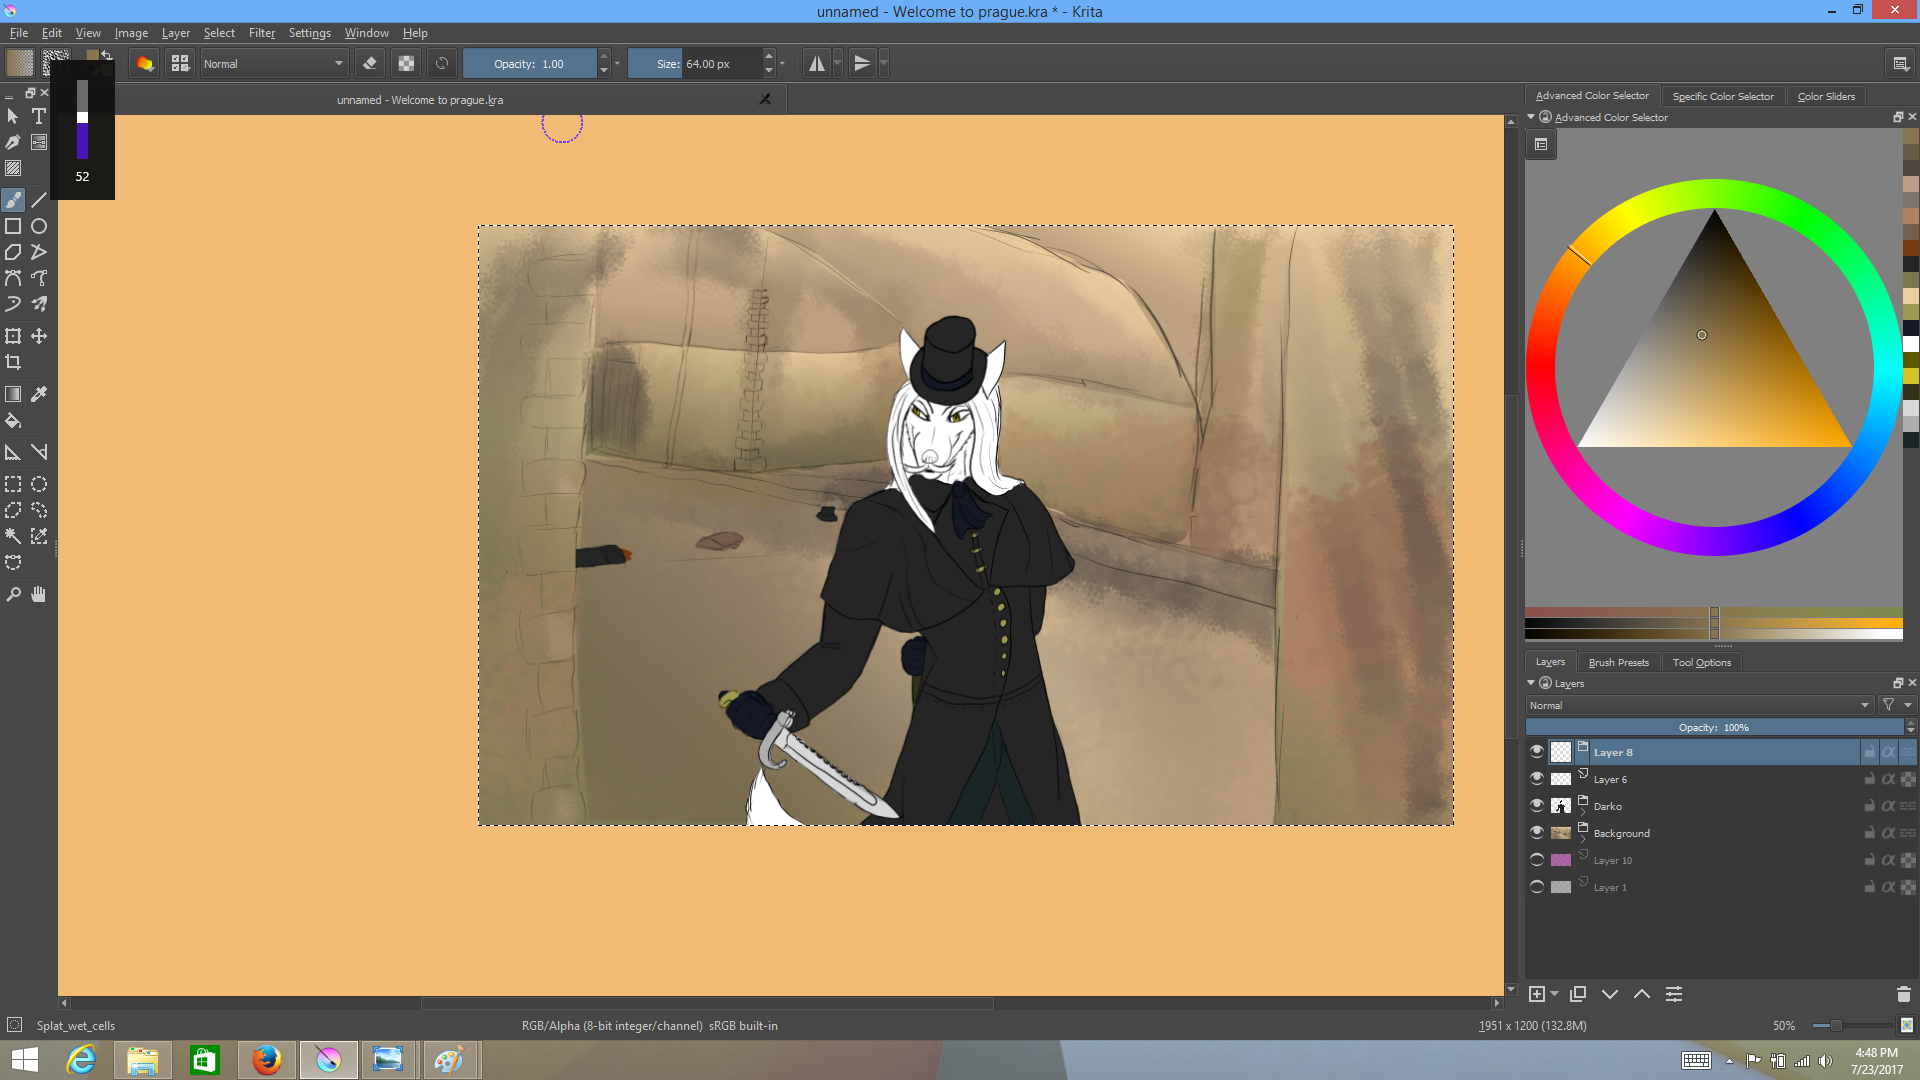The height and width of the screenshot is (1080, 1920).
Task: Open layer blending mode Normal dropdown
Action: [1698, 705]
